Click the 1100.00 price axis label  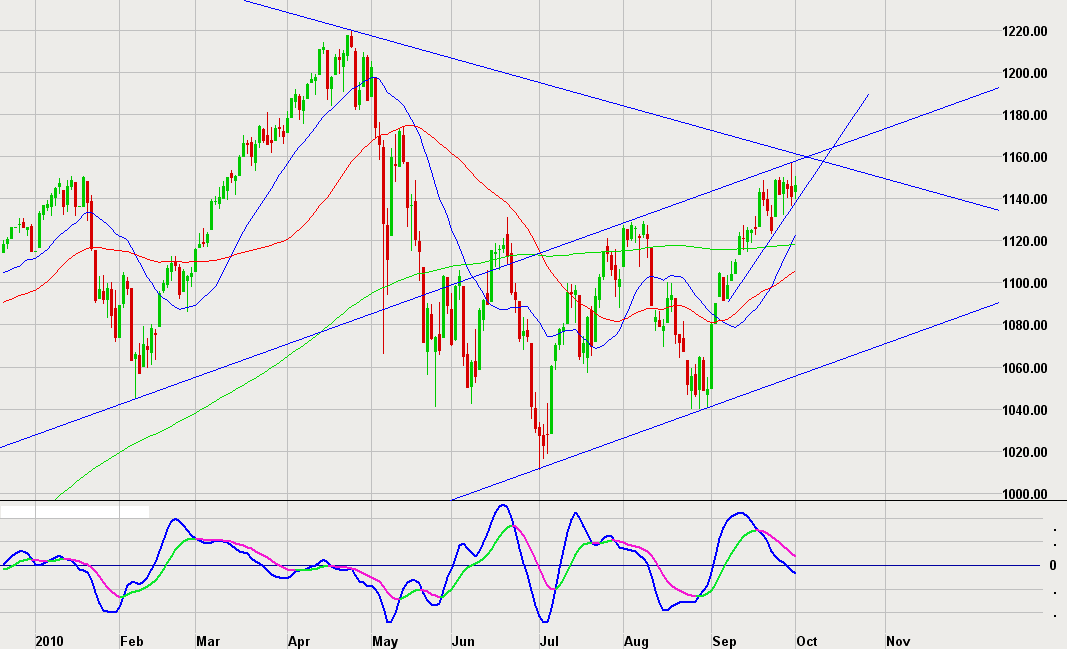coord(1025,284)
